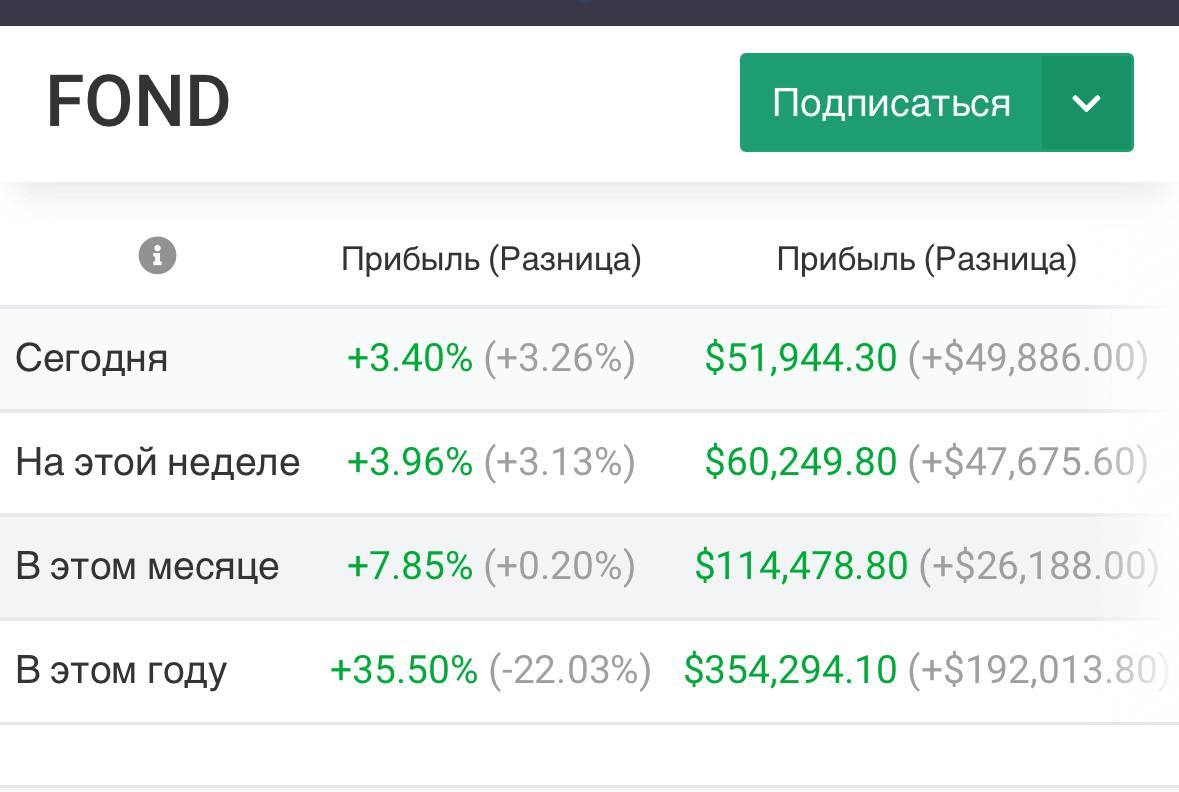
Task: Click the $114,478.80 monthly profit amount
Action: click(x=802, y=566)
